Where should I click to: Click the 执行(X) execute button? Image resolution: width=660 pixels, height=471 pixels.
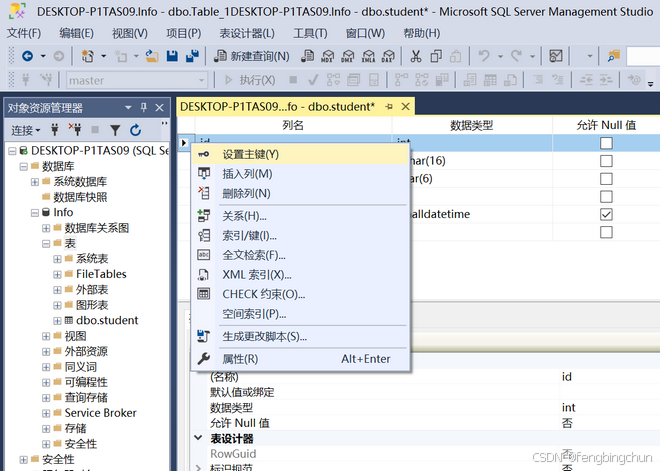[x=250, y=80]
